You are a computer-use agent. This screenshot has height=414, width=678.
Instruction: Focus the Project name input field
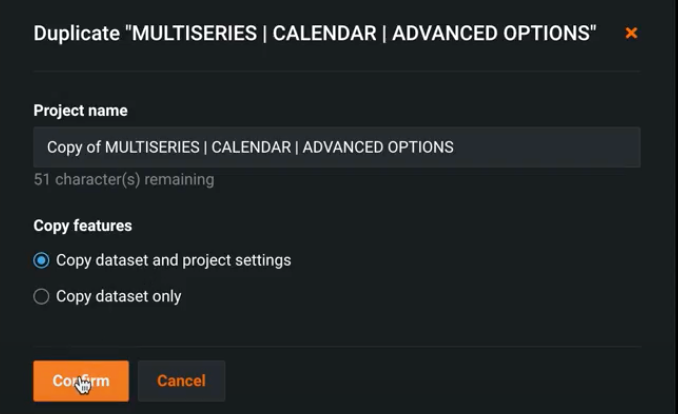(x=336, y=147)
